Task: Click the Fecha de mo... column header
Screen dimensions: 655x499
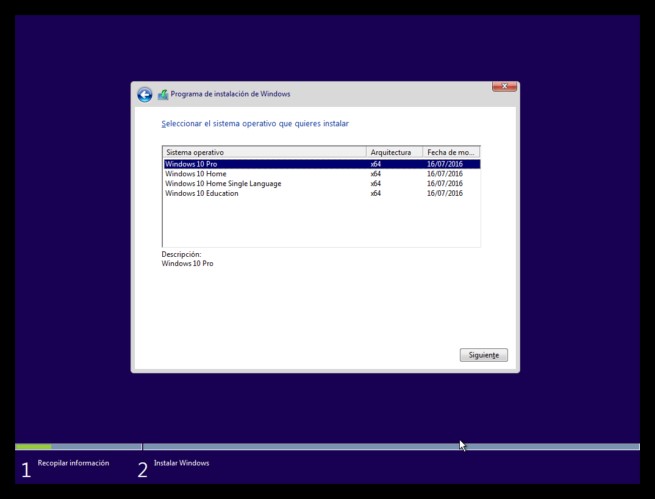Action: point(451,152)
